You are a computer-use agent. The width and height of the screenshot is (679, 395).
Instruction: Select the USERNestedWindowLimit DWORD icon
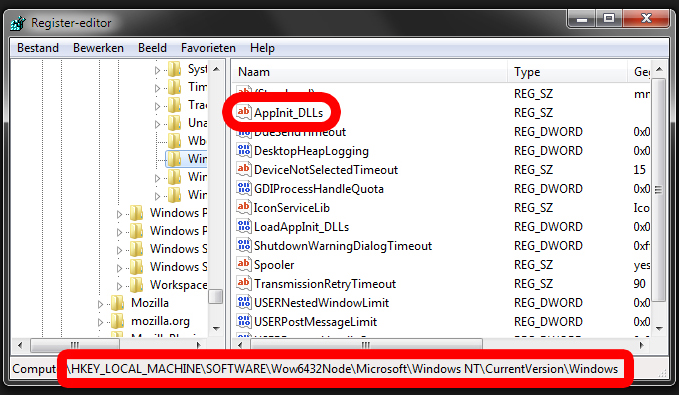click(x=243, y=302)
